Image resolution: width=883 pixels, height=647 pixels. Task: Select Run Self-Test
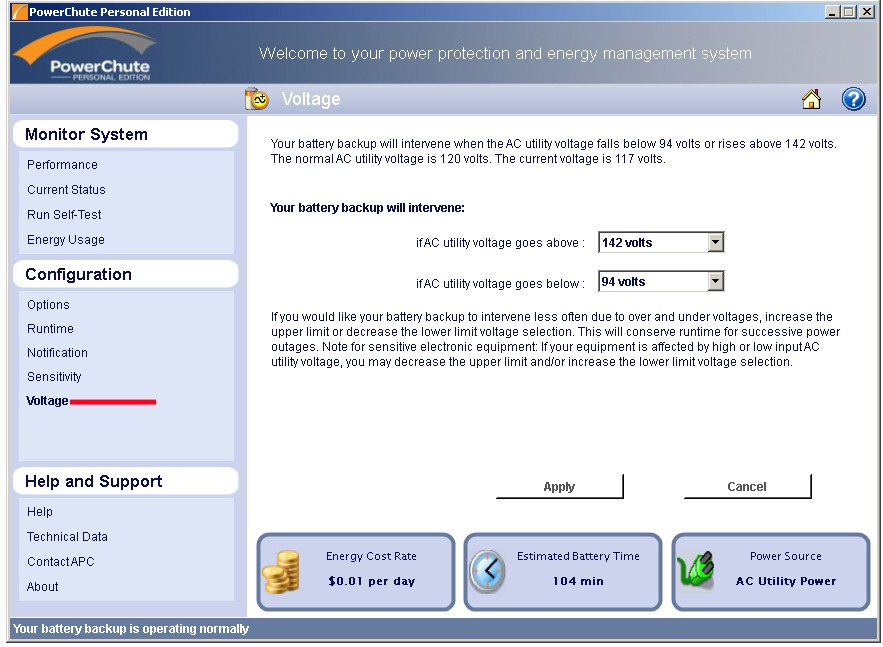64,215
